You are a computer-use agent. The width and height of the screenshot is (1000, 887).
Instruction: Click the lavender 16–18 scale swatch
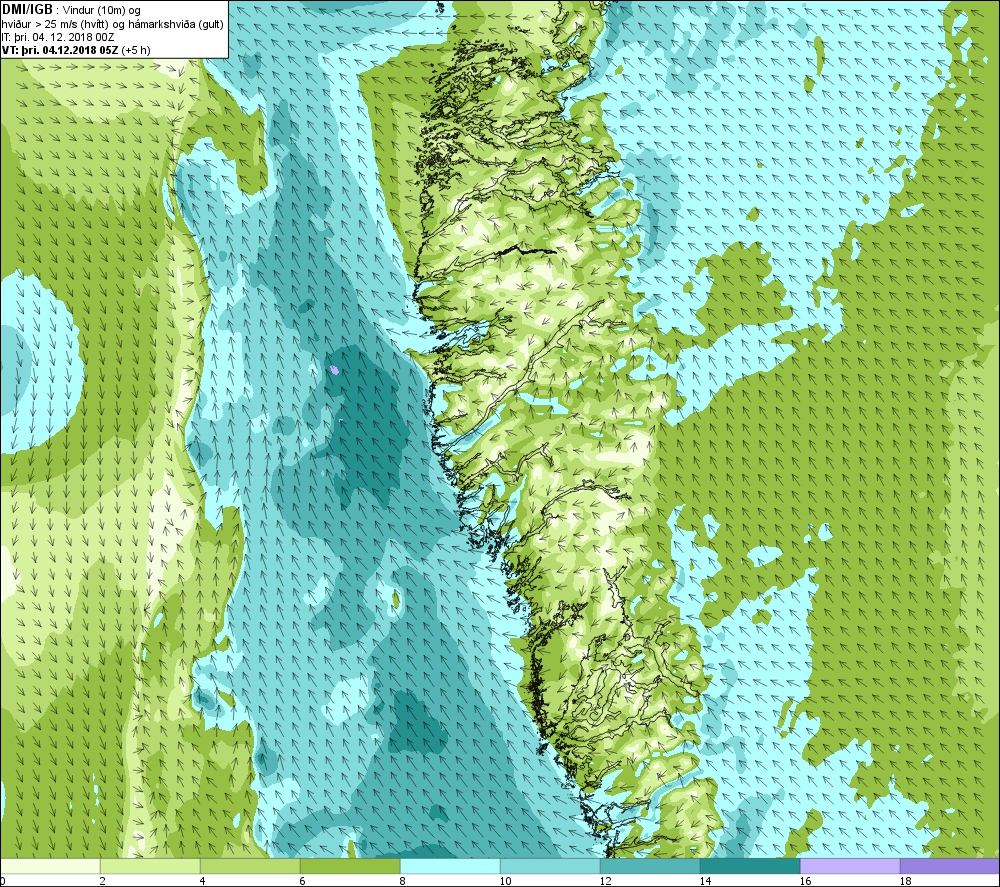850,866
